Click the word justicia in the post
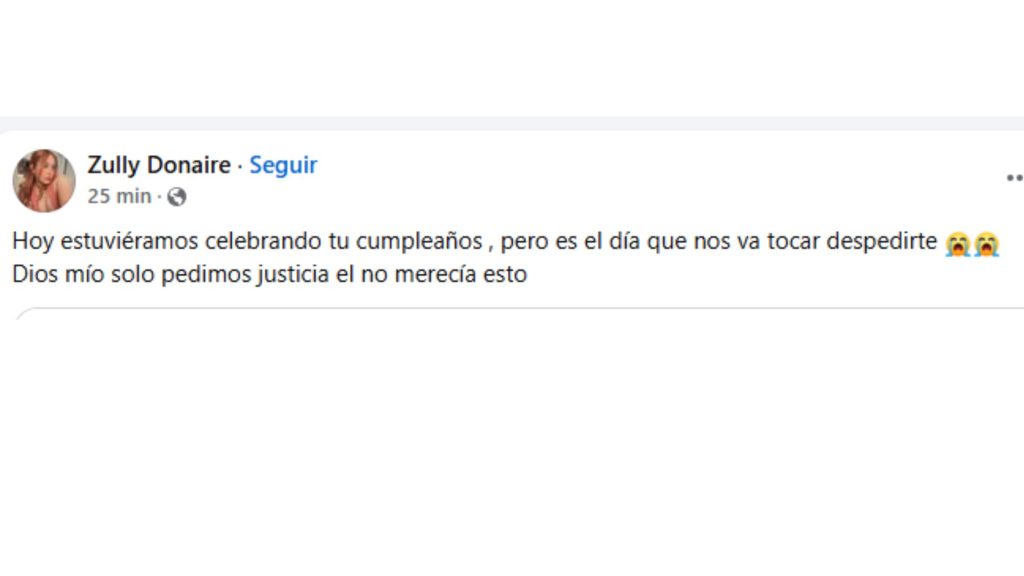The image size is (1024, 576). 293,274
